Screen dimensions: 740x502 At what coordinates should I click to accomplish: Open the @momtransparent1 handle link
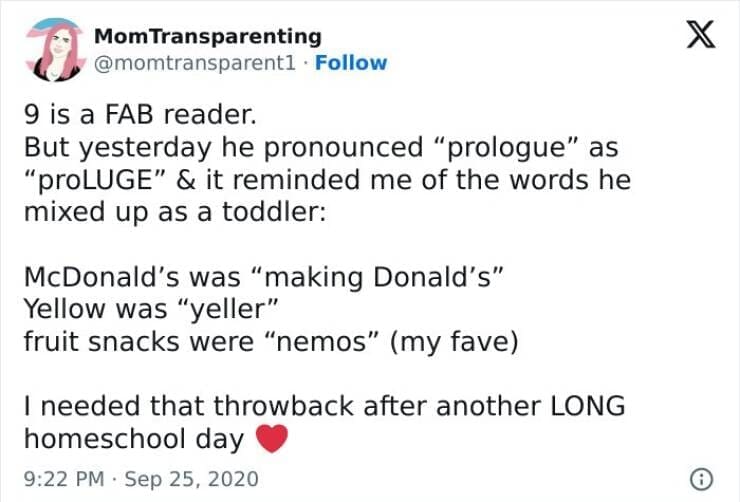(x=197, y=63)
